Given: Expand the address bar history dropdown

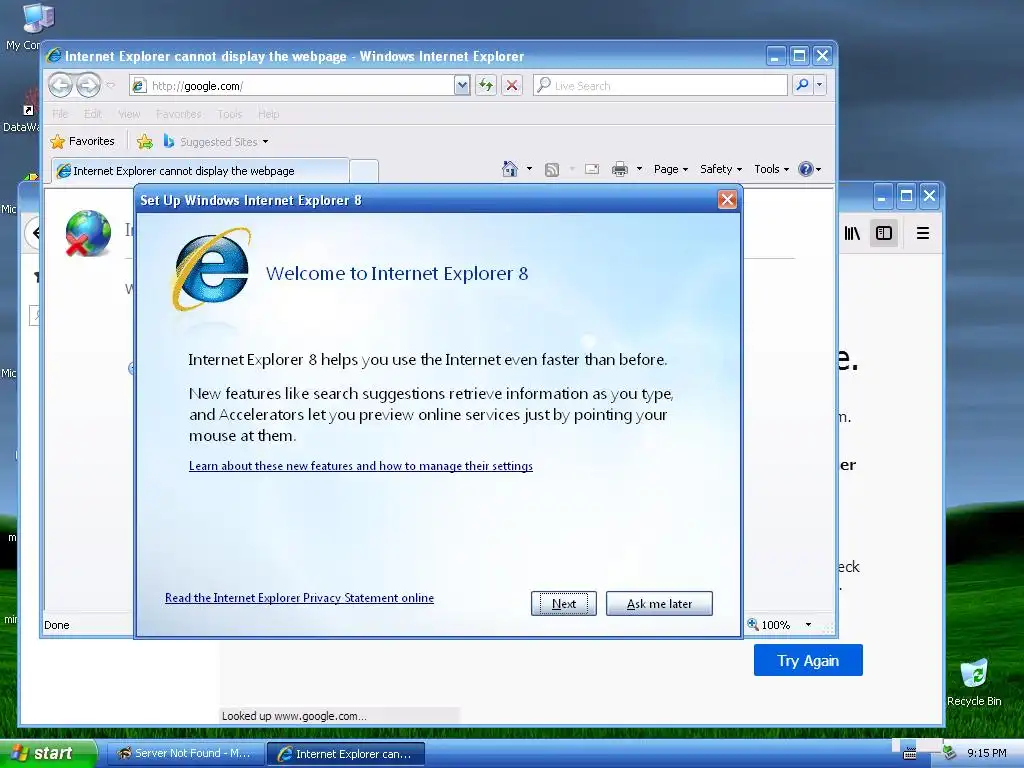Looking at the screenshot, I should tap(462, 86).
